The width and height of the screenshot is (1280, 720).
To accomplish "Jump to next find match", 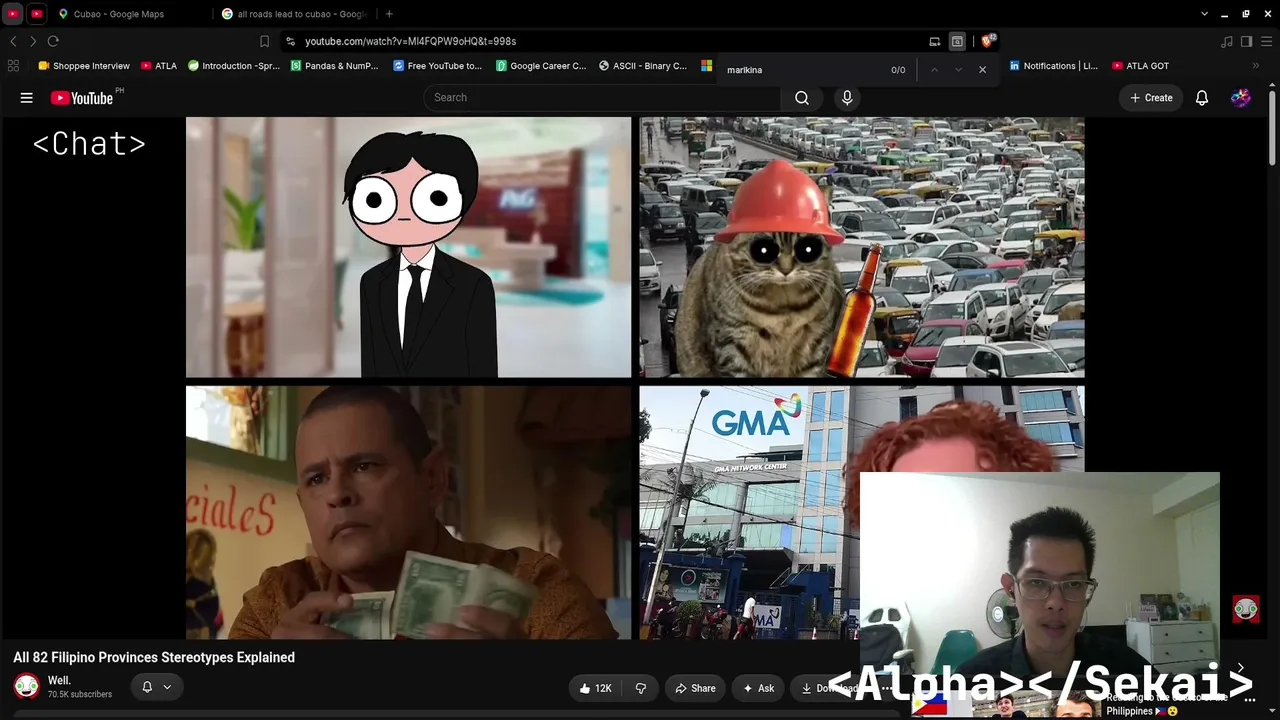I will [958, 70].
